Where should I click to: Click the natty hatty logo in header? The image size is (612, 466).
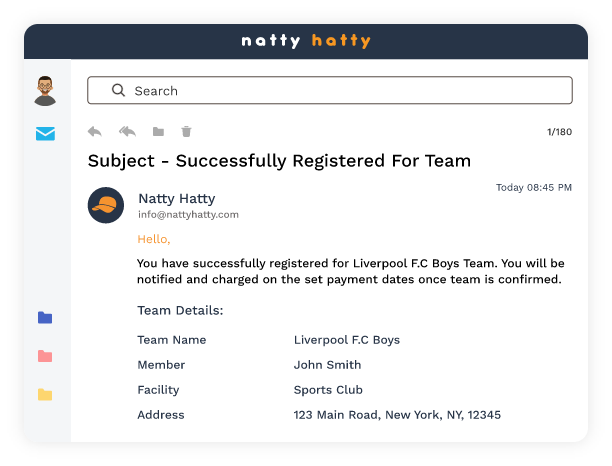coord(306,41)
